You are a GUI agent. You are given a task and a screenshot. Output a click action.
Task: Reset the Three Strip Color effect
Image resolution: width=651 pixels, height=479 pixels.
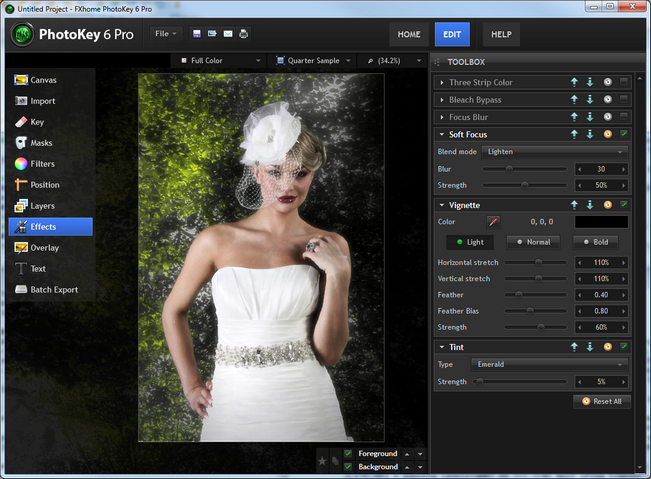607,82
